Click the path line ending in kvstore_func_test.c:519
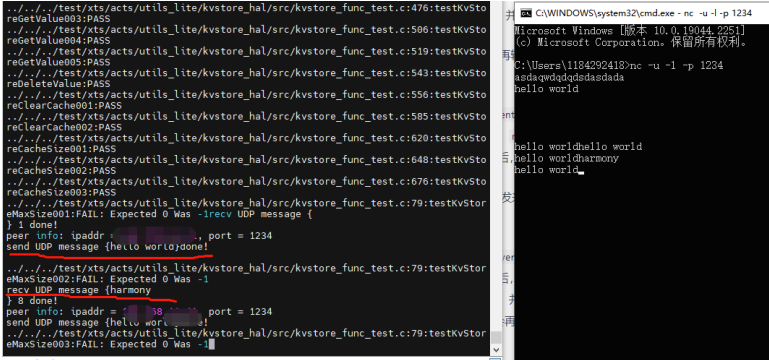769x360 pixels. (247, 51)
